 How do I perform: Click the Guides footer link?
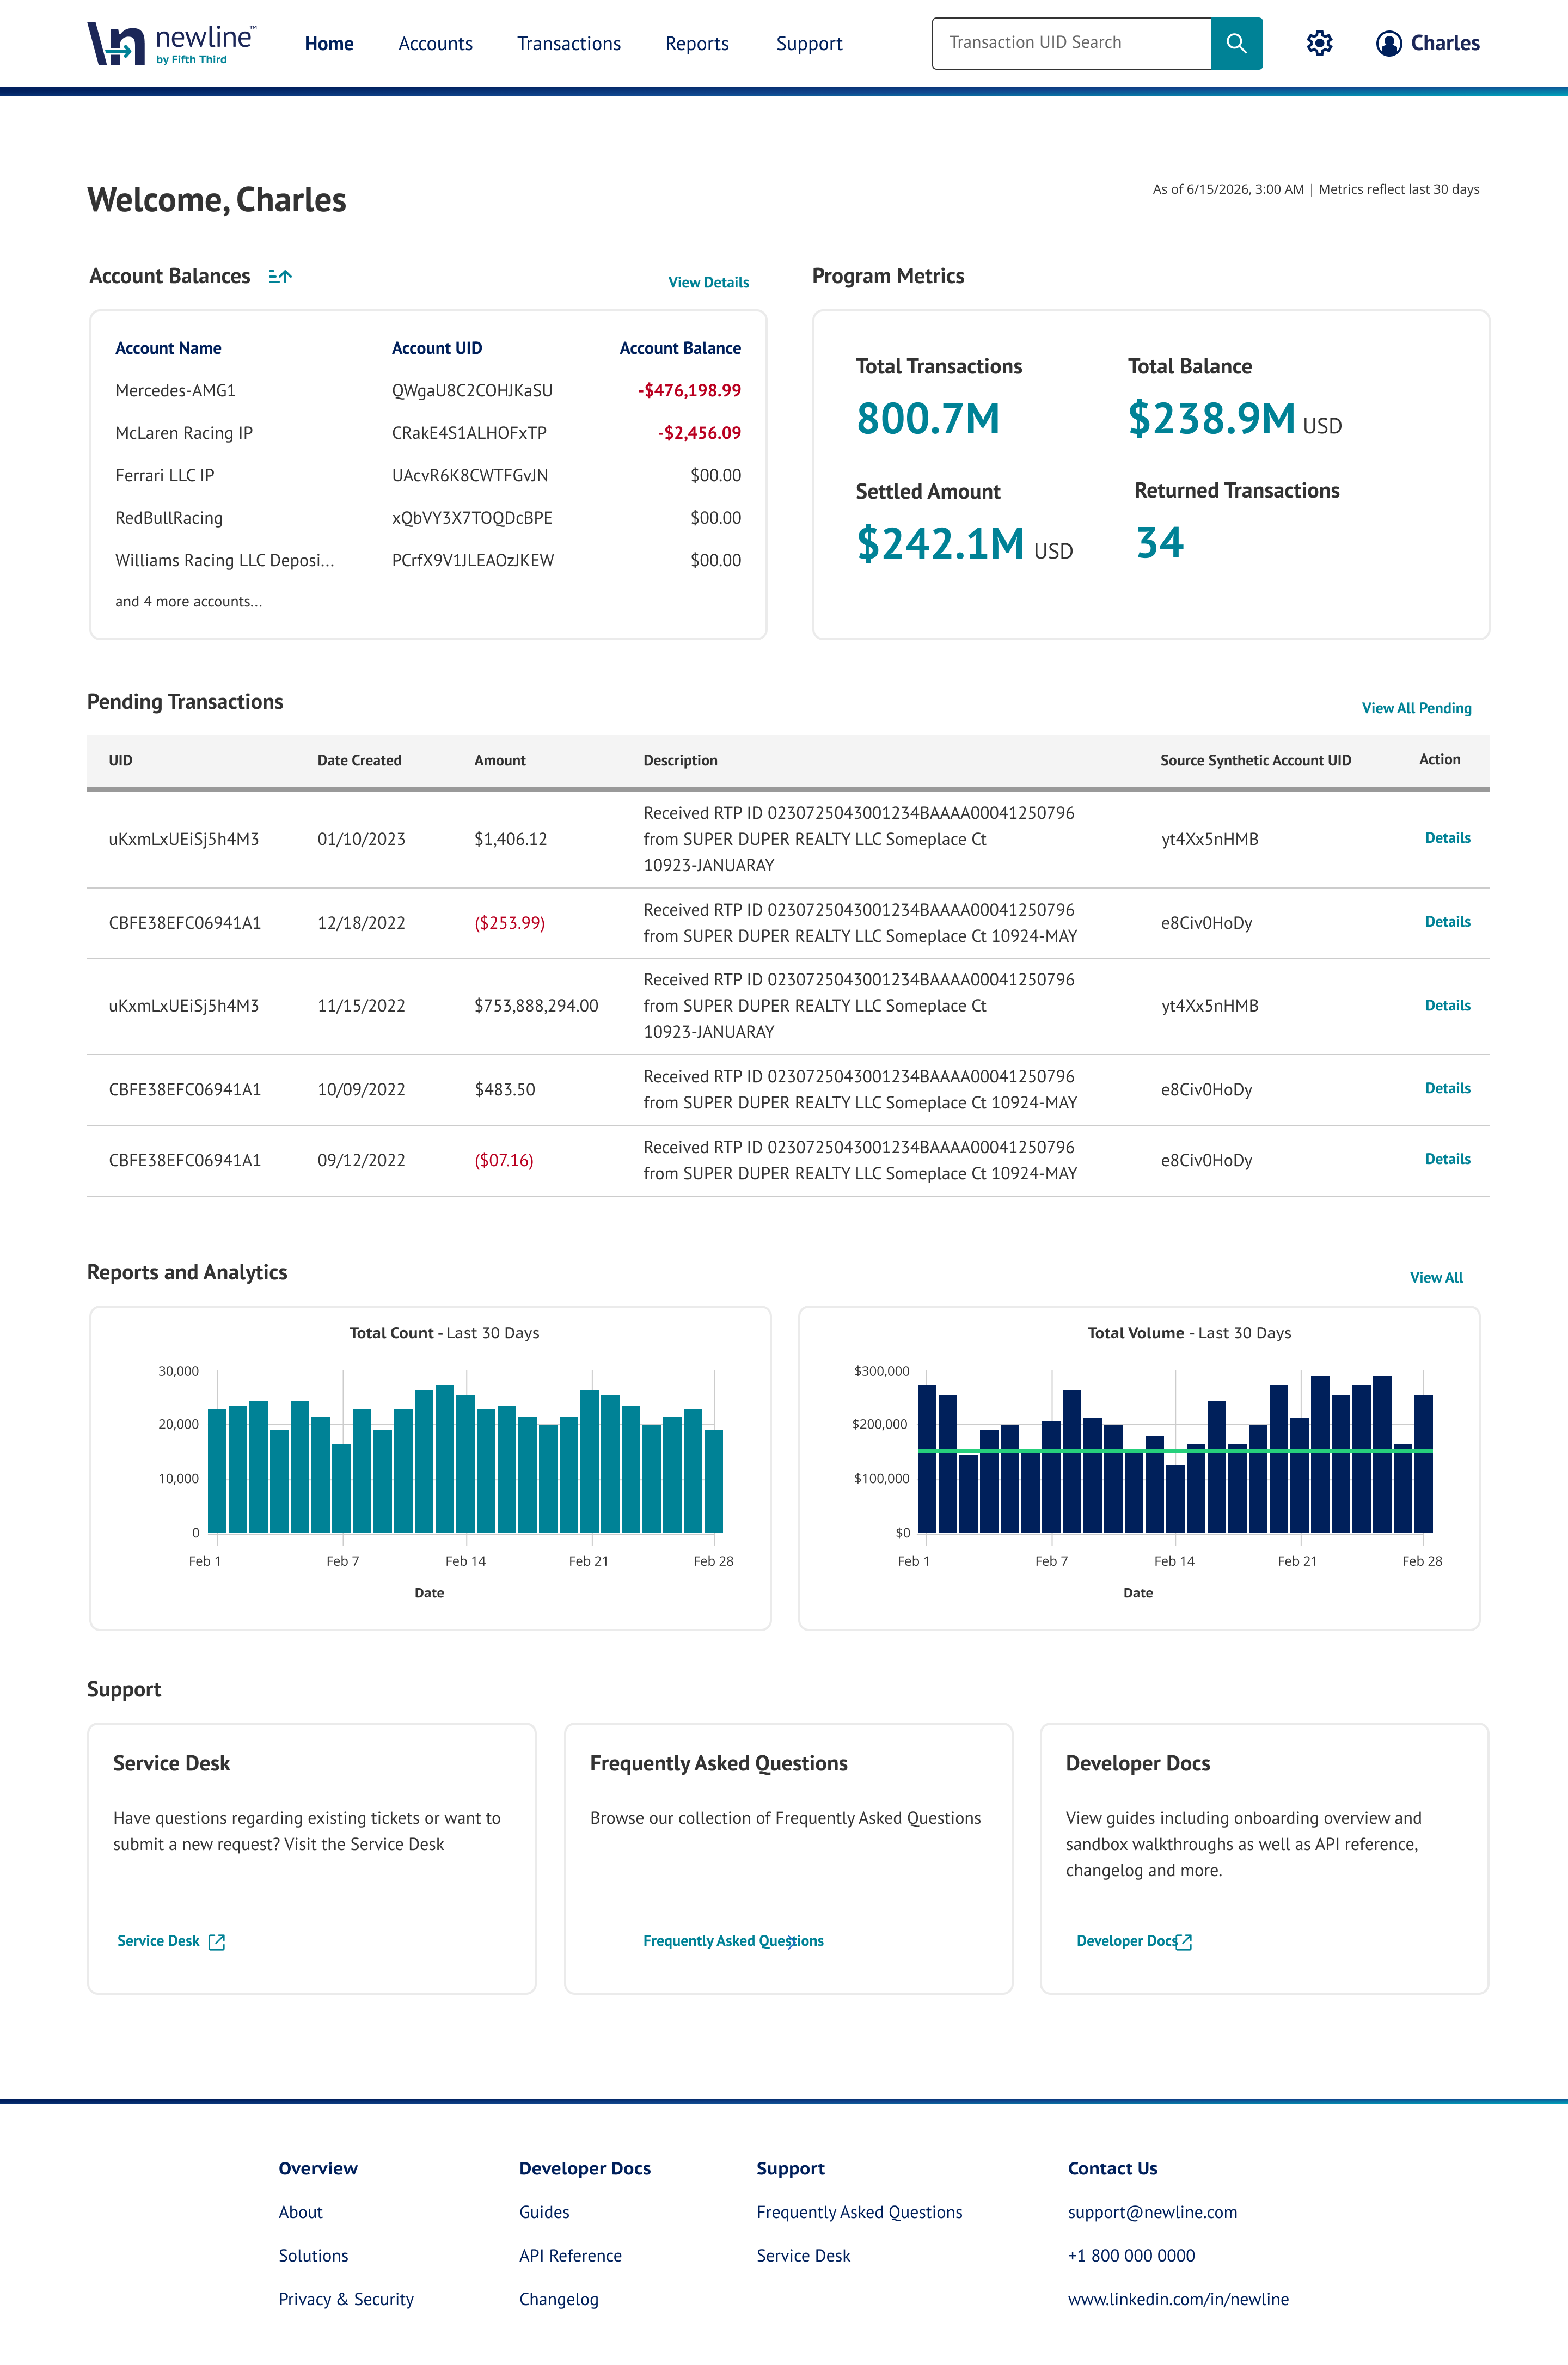click(544, 2212)
